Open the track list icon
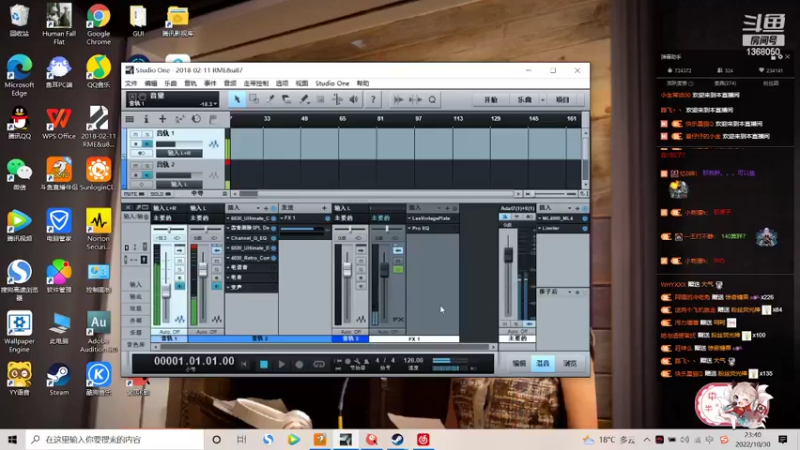This screenshot has height=450, width=800. (x=130, y=119)
